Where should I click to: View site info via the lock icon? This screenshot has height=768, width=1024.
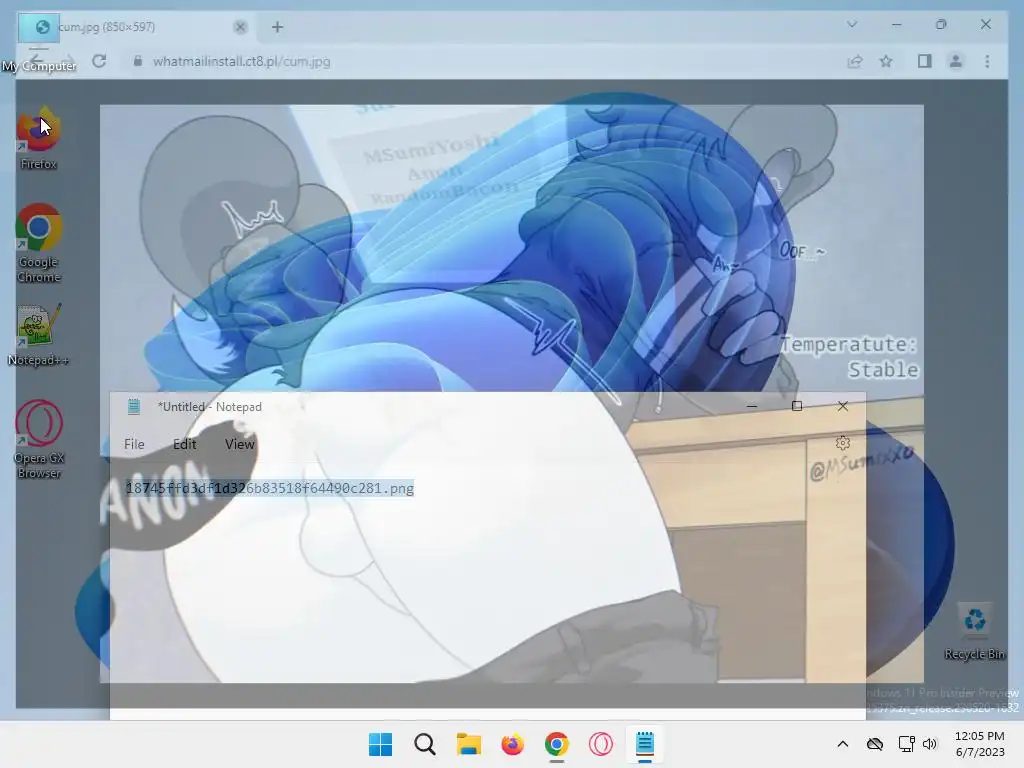coord(138,61)
